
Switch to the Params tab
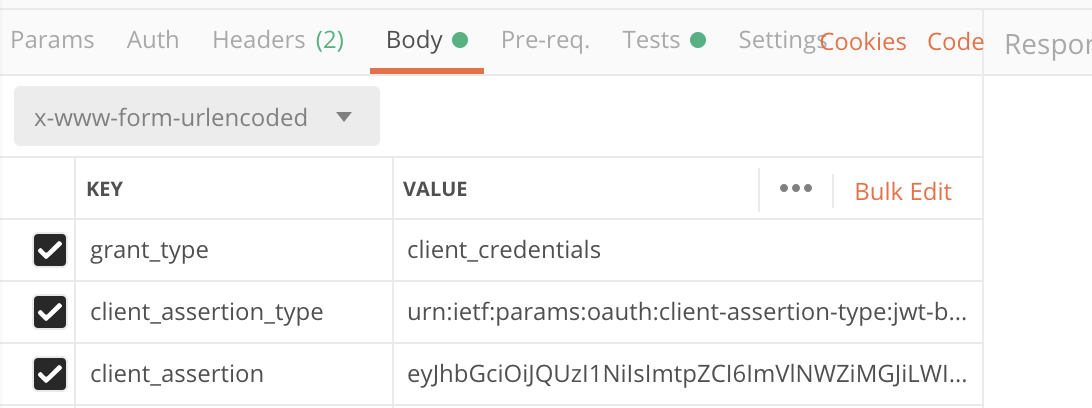pos(52,40)
